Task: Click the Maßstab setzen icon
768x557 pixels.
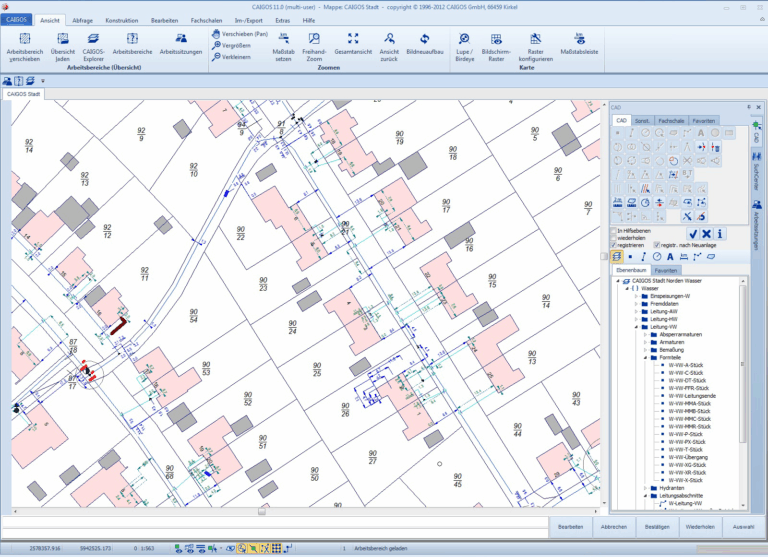Action: coord(283,39)
